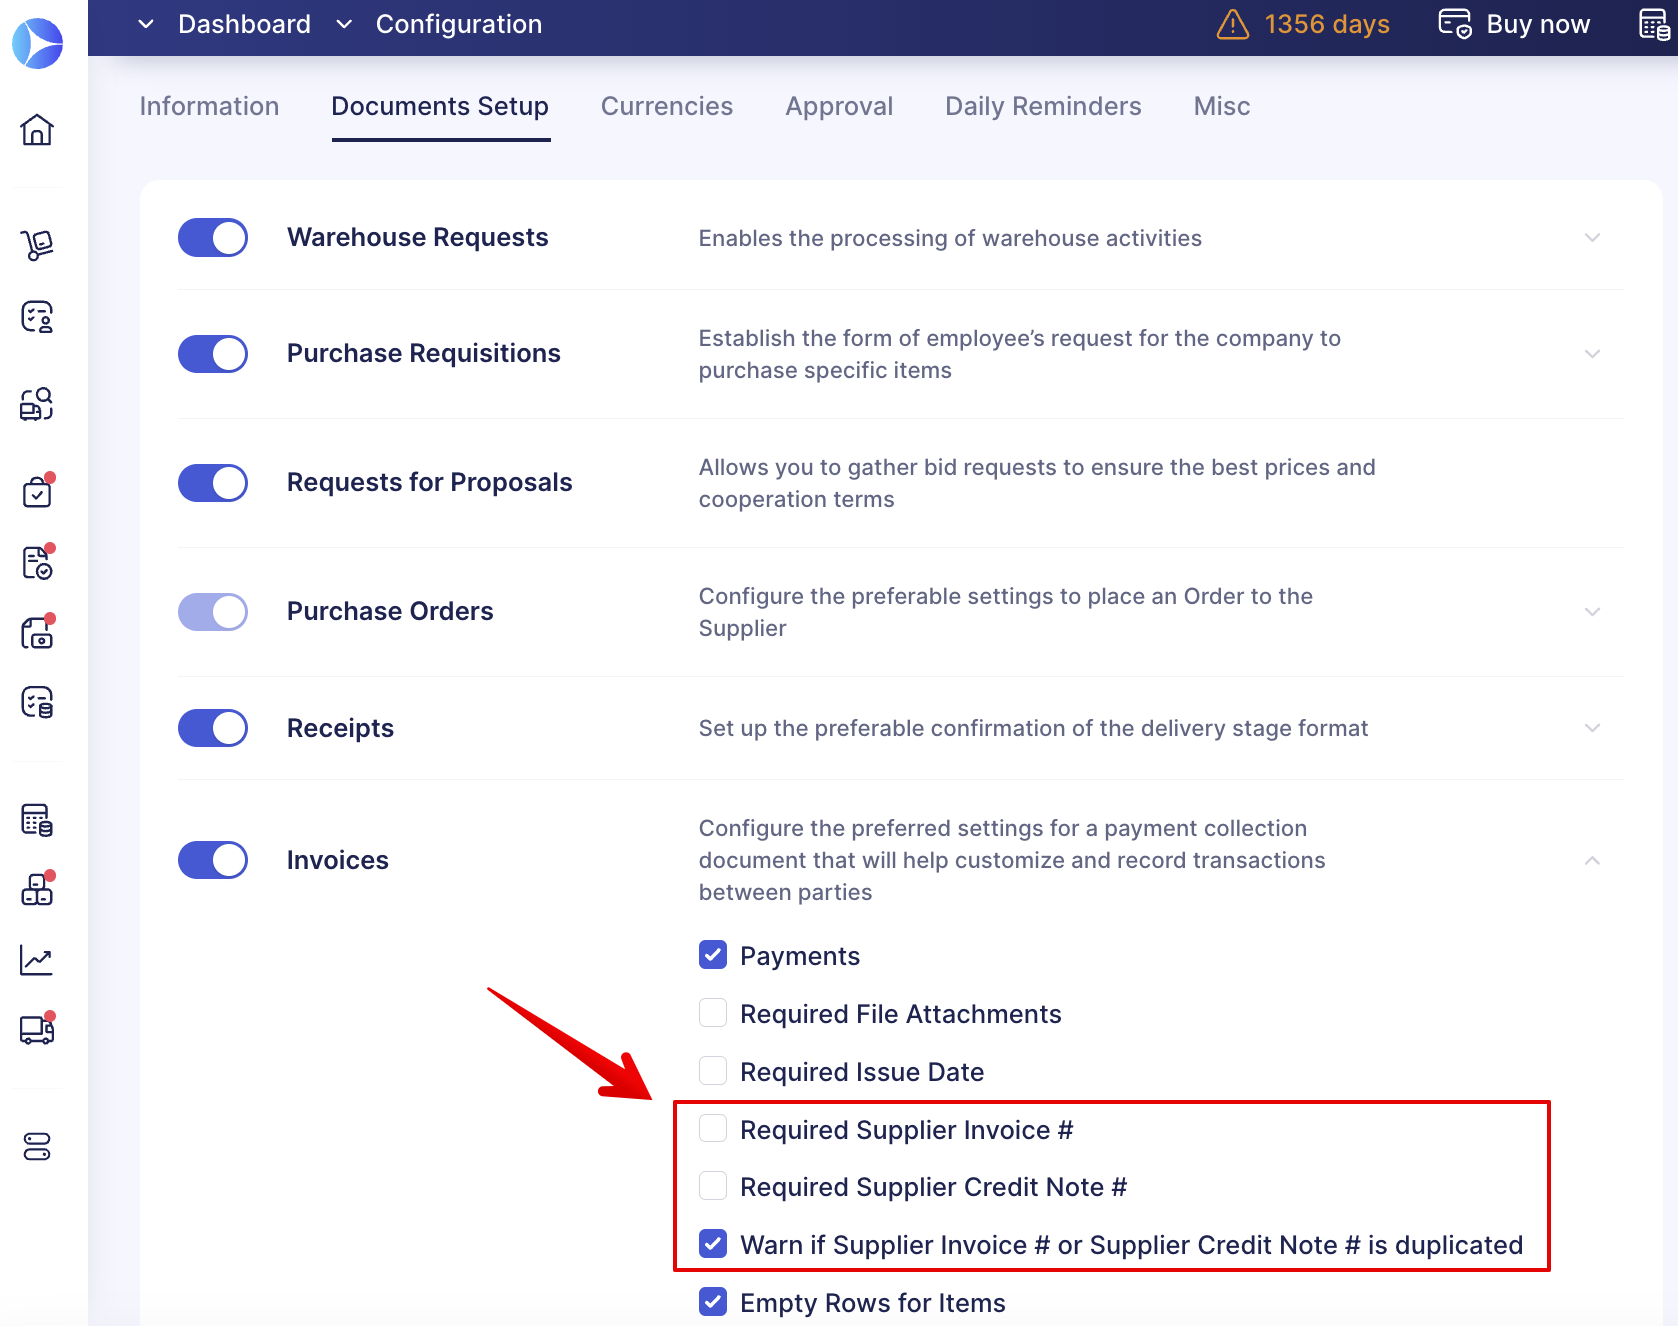The width and height of the screenshot is (1678, 1326).
Task: Expand the Purchase Requisitions row chevron
Action: pyautogui.click(x=1593, y=354)
